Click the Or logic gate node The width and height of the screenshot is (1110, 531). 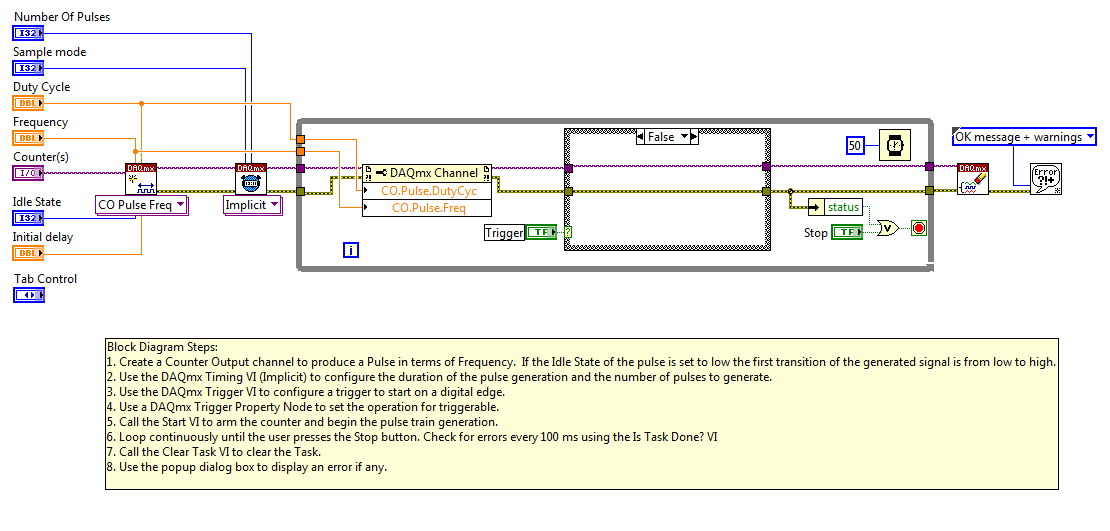pos(888,229)
